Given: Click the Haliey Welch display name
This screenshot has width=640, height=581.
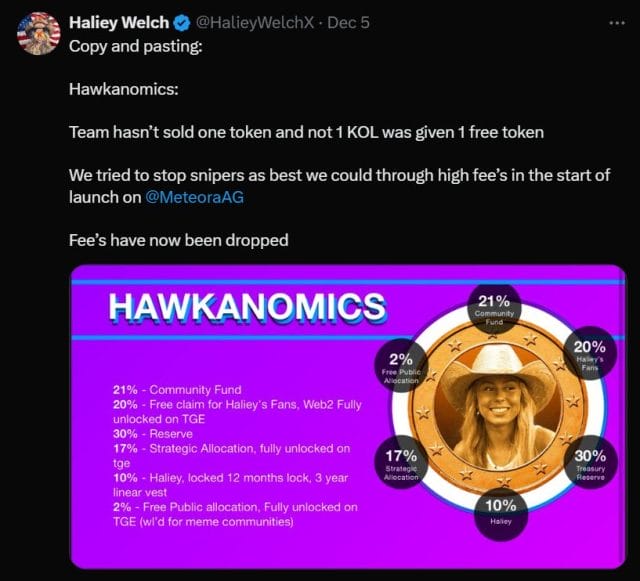Looking at the screenshot, I should tap(119, 22).
